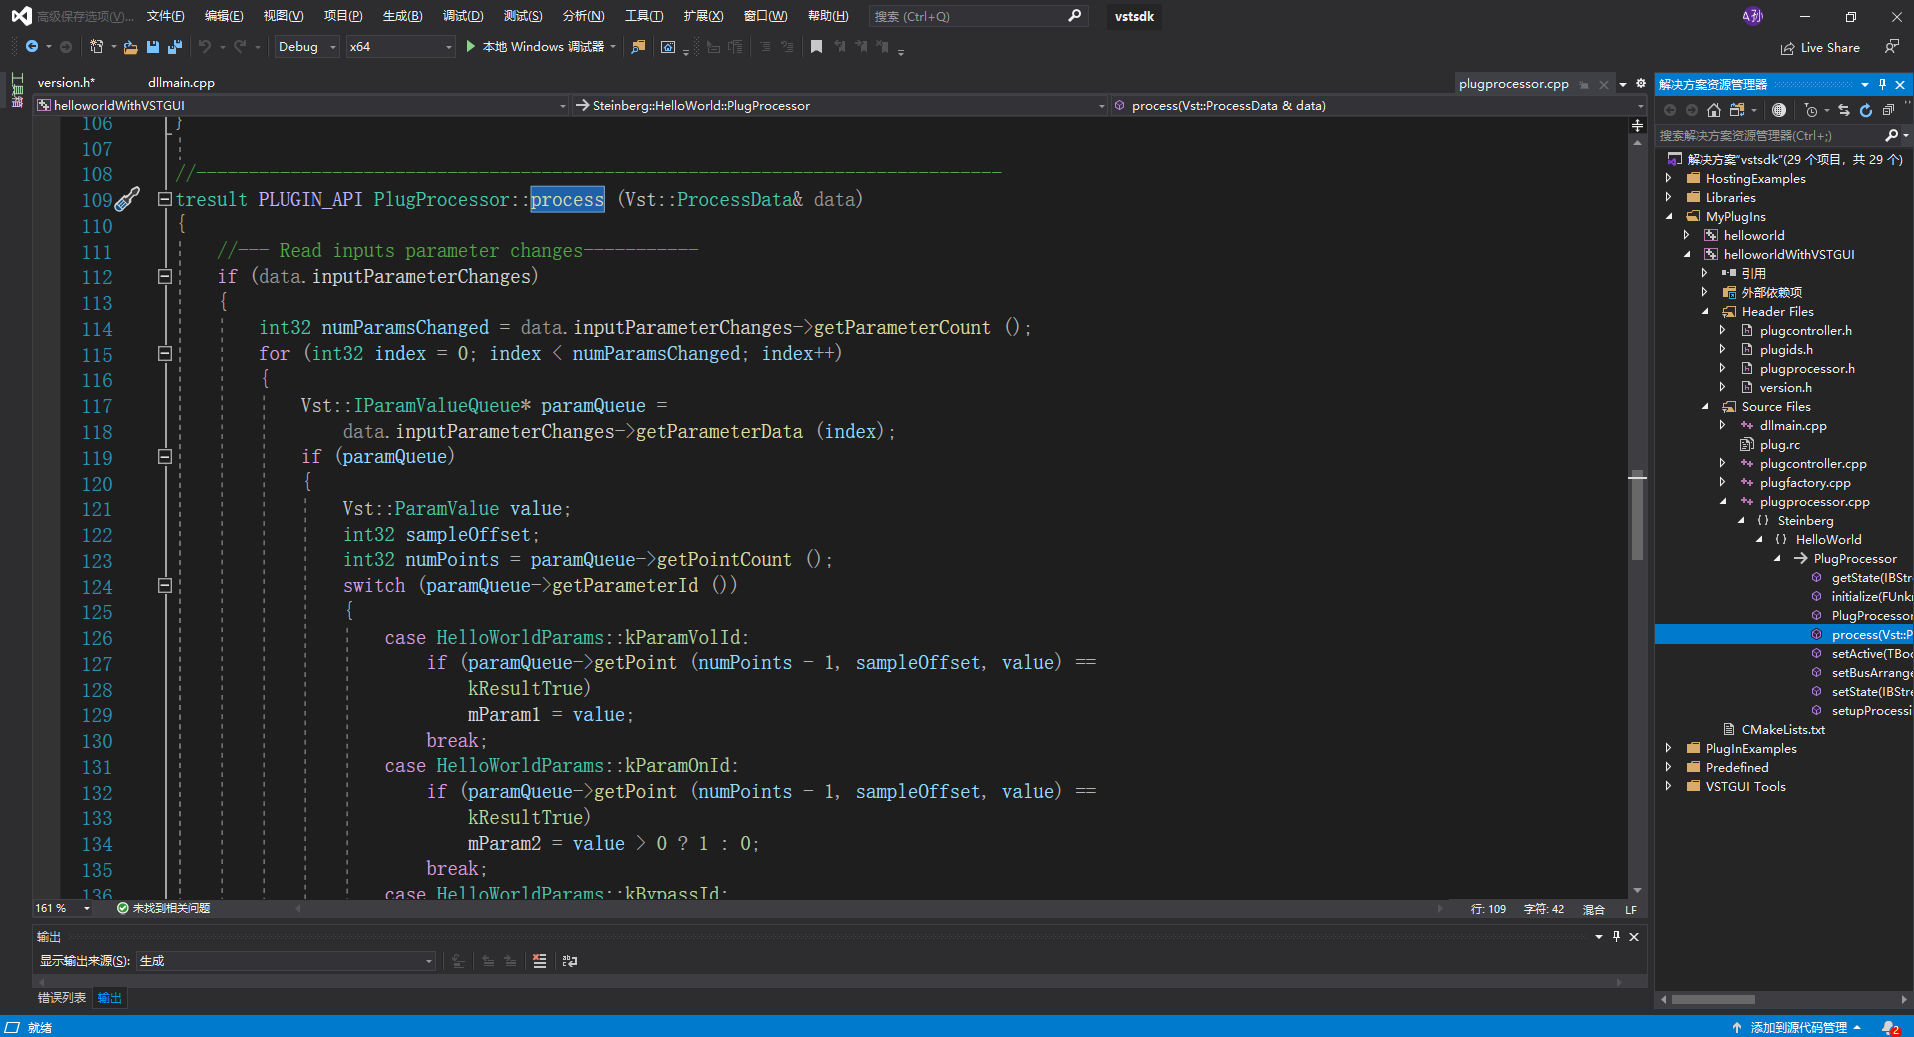The width and height of the screenshot is (1914, 1037).
Task: Toggle pin on the Solution Explorer panel
Action: (x=1882, y=84)
